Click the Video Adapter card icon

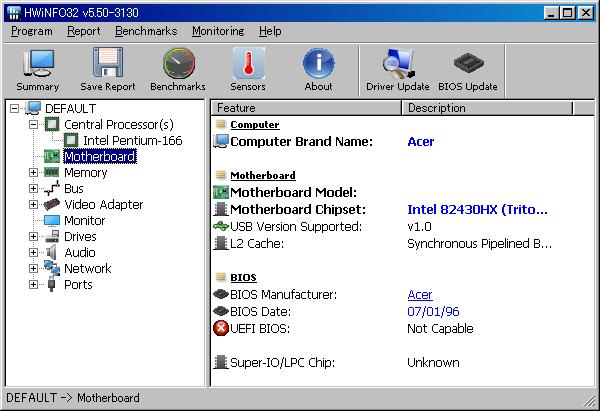click(52, 204)
